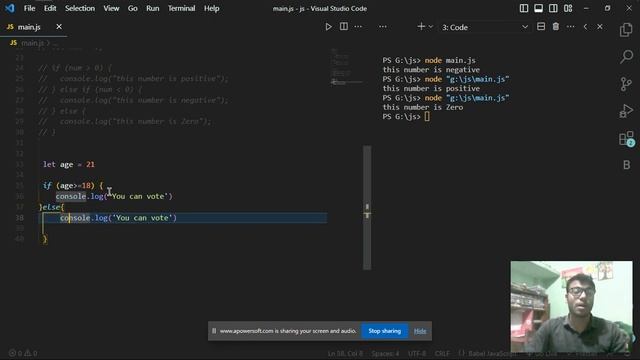The image size is (640, 360).
Task: Open Customize Layout button
Action: pyautogui.click(x=568, y=8)
